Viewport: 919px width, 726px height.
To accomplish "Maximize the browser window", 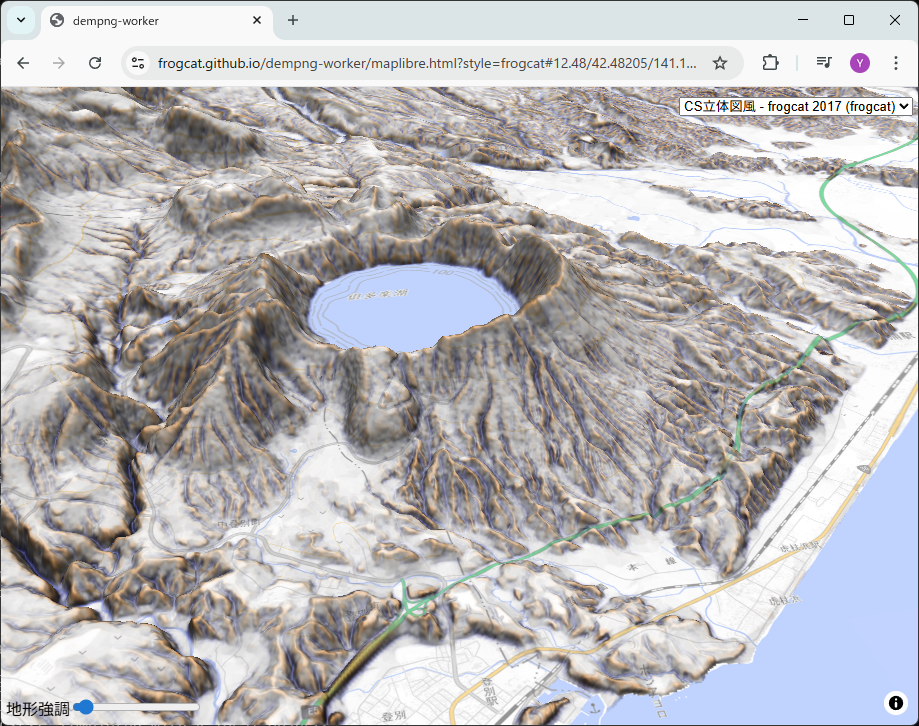I will [x=849, y=20].
